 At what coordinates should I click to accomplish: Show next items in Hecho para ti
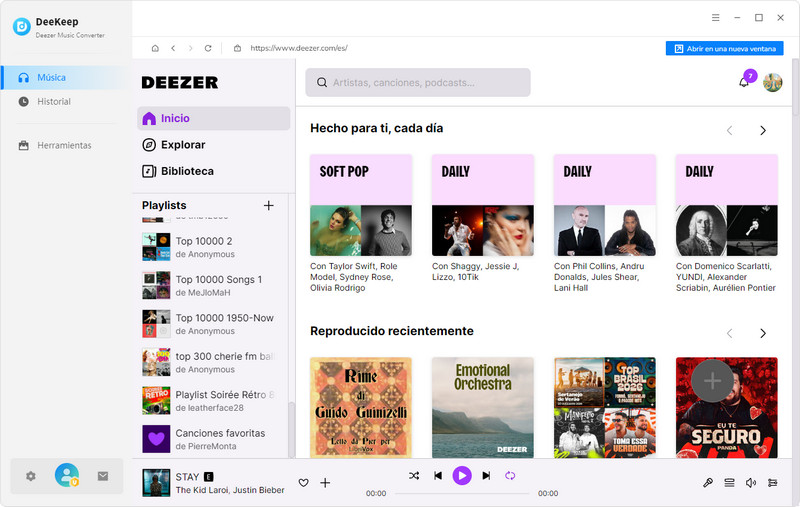click(x=763, y=131)
